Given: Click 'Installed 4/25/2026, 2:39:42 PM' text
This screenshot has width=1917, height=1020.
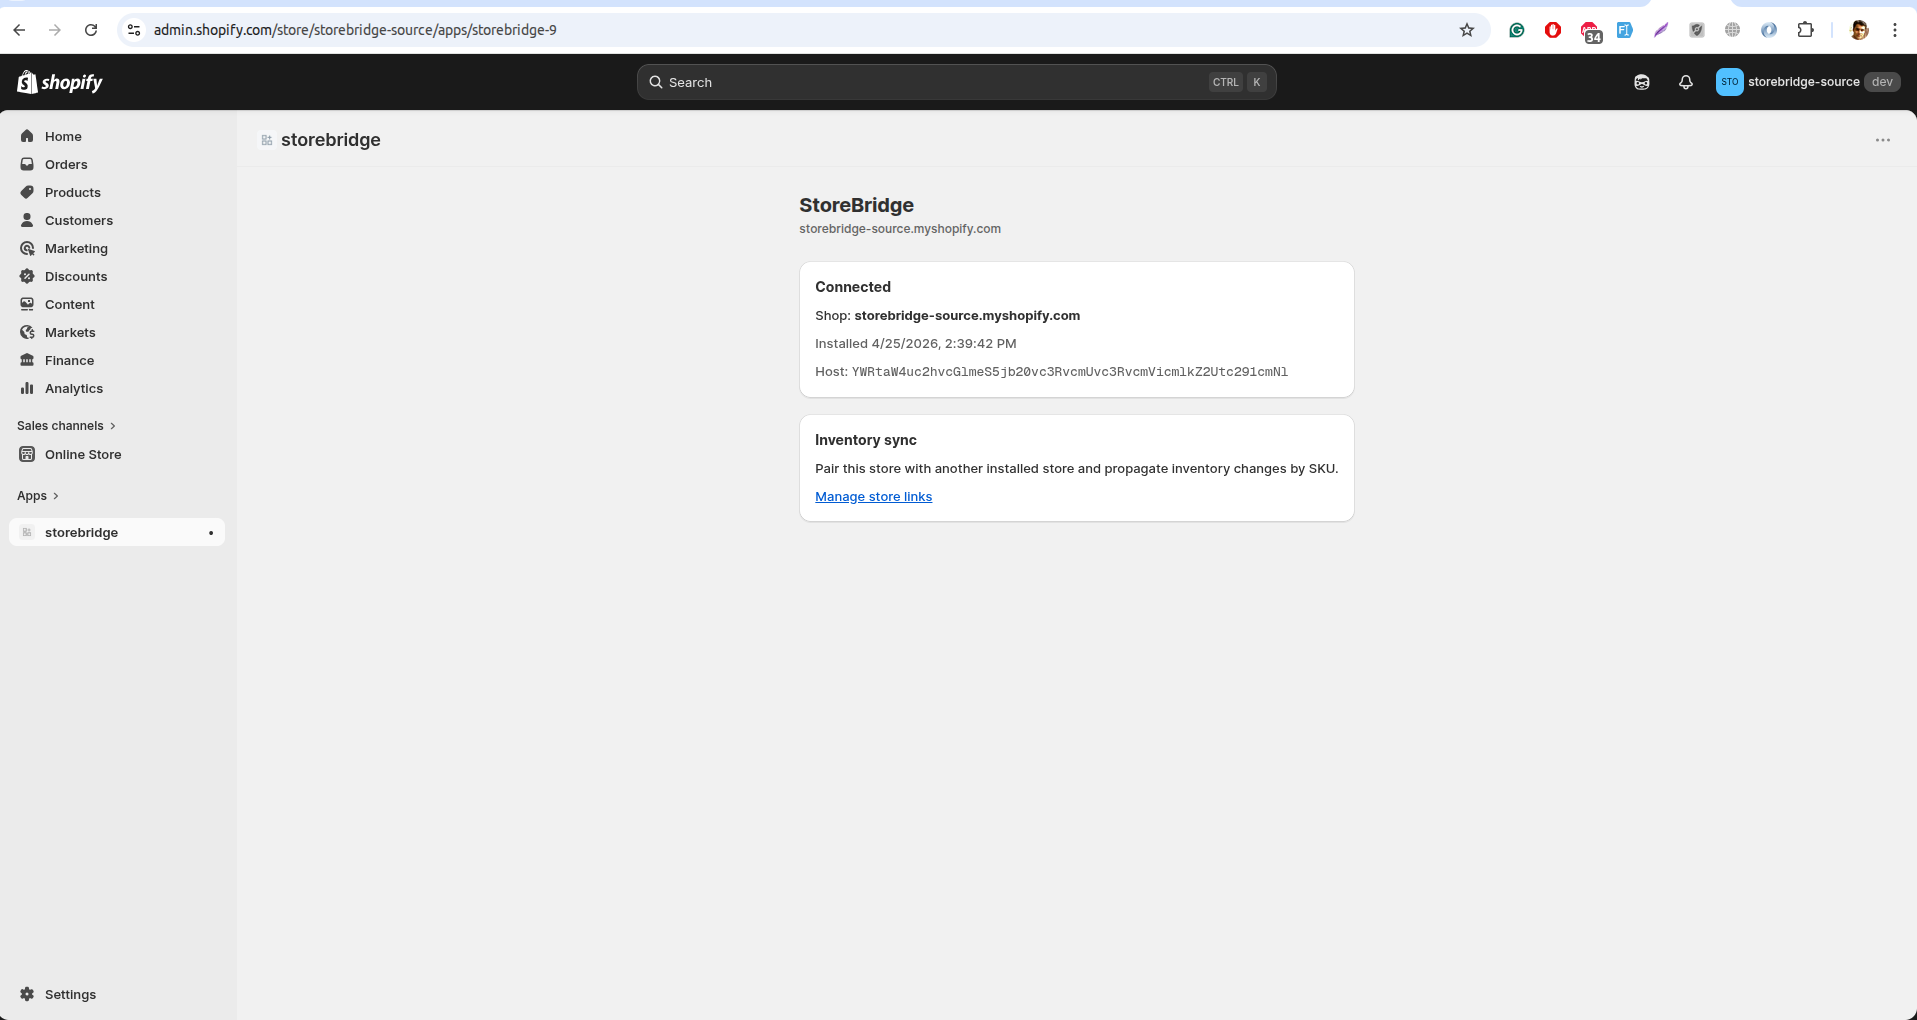Looking at the screenshot, I should [915, 344].
